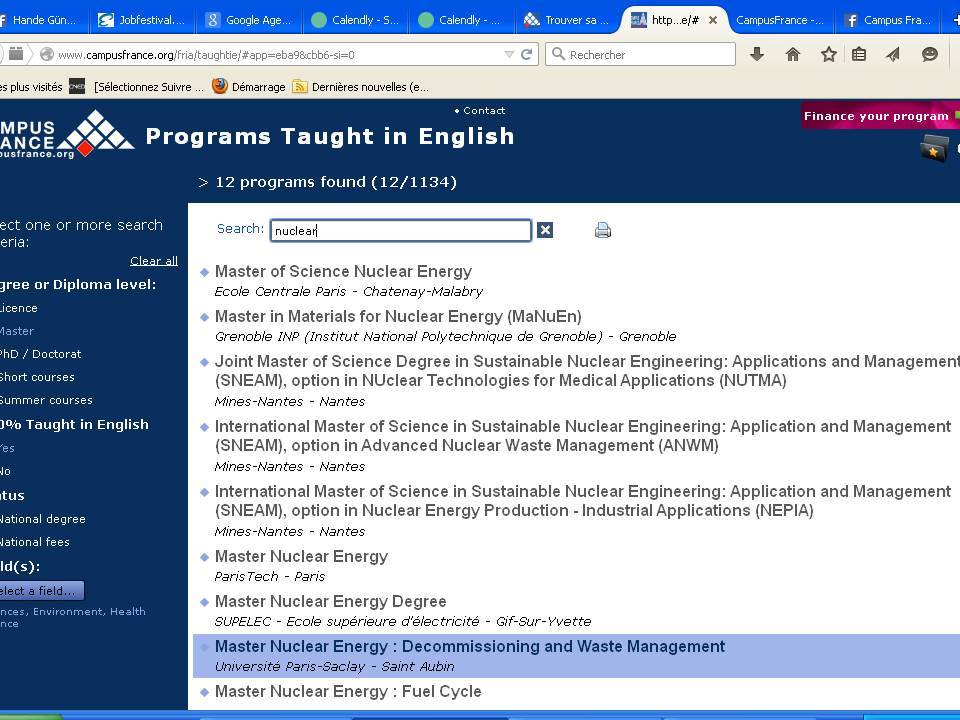This screenshot has width=960, height=720.
Task: Open Master of Science Nuclear Energy program
Action: (x=343, y=271)
